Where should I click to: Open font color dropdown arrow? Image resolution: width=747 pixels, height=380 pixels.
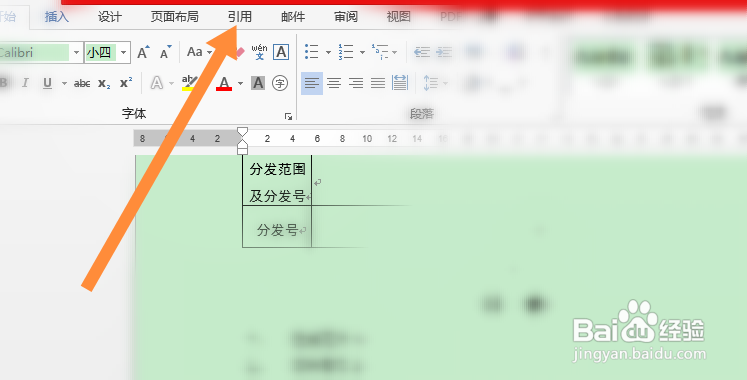coord(241,84)
